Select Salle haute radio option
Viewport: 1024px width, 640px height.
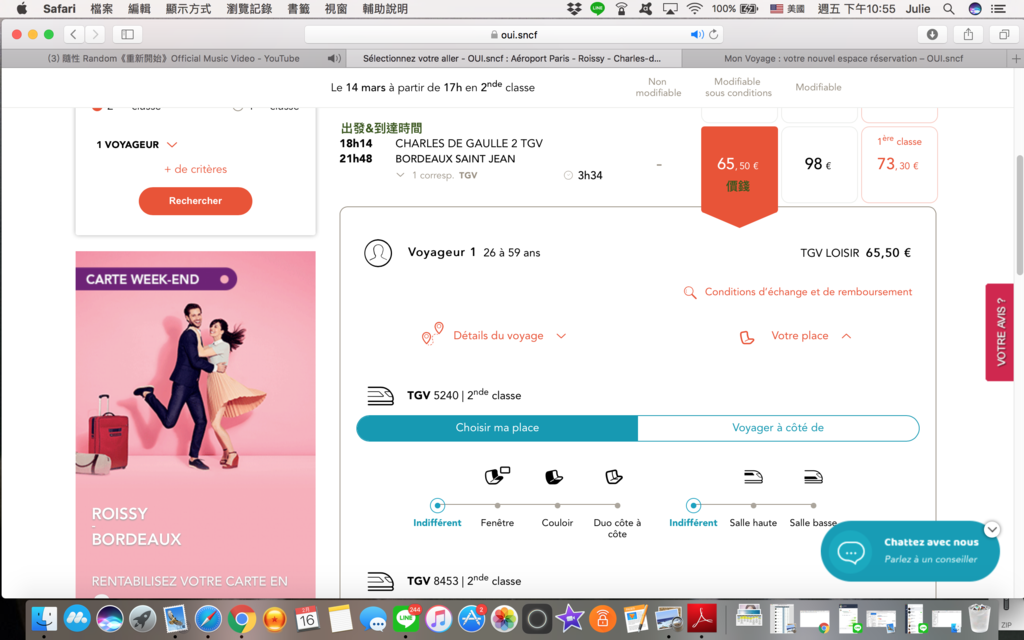pos(753,505)
